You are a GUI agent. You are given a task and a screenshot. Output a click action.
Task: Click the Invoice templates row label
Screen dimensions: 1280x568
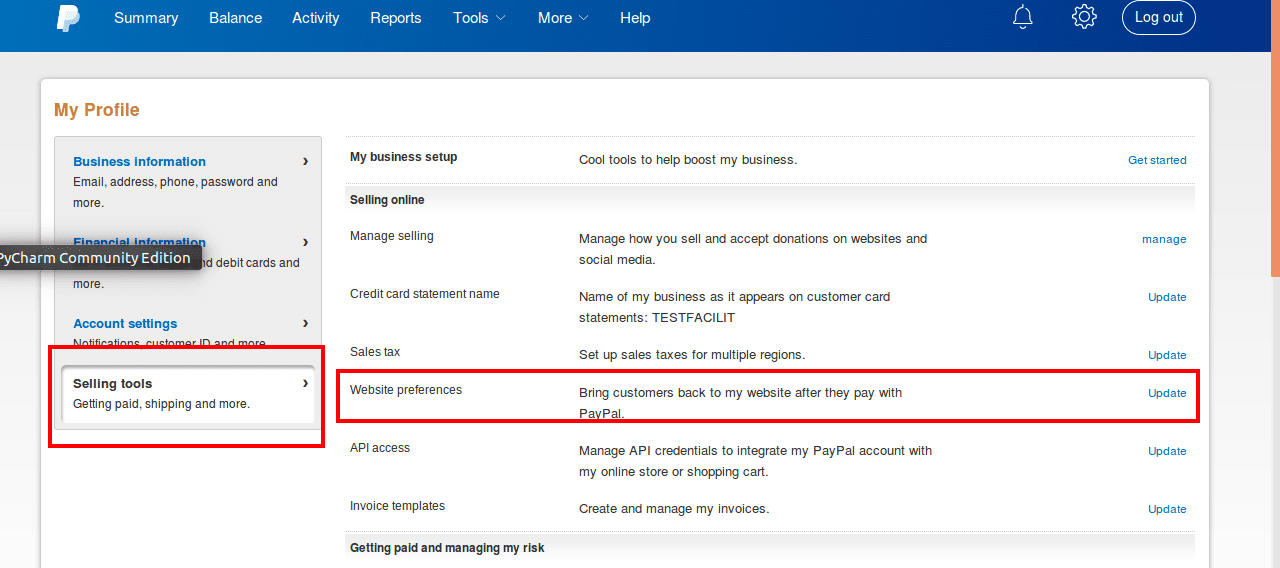pyautogui.click(x=397, y=506)
